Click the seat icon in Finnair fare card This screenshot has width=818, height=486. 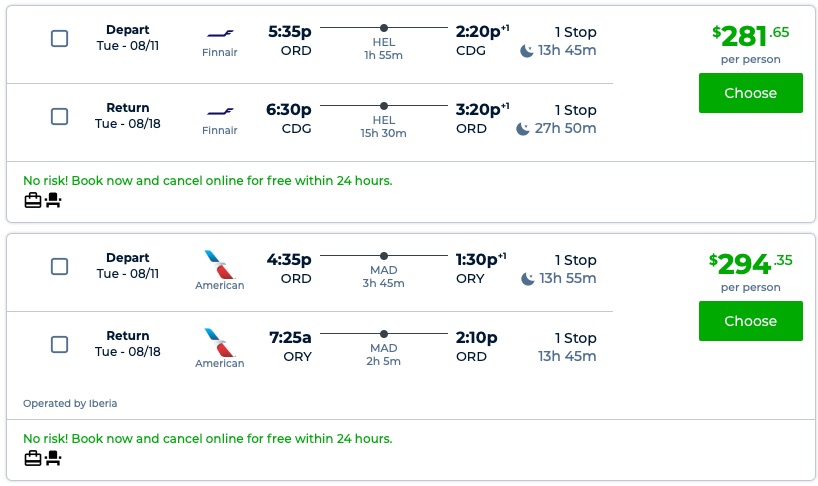point(53,200)
